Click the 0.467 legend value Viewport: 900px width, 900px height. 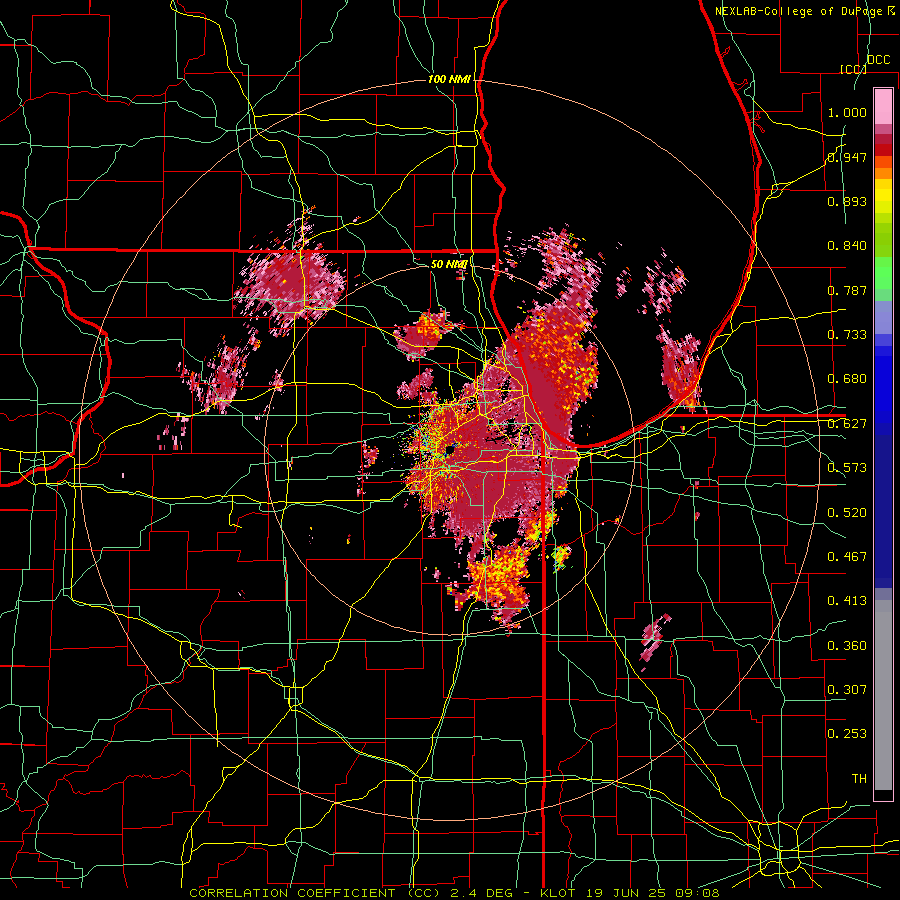click(x=847, y=557)
